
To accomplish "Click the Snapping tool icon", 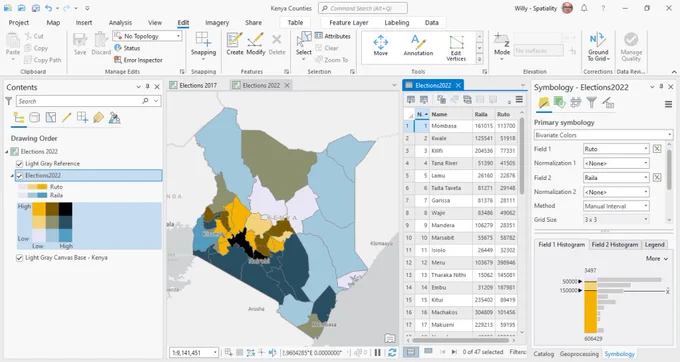I will point(203,39).
